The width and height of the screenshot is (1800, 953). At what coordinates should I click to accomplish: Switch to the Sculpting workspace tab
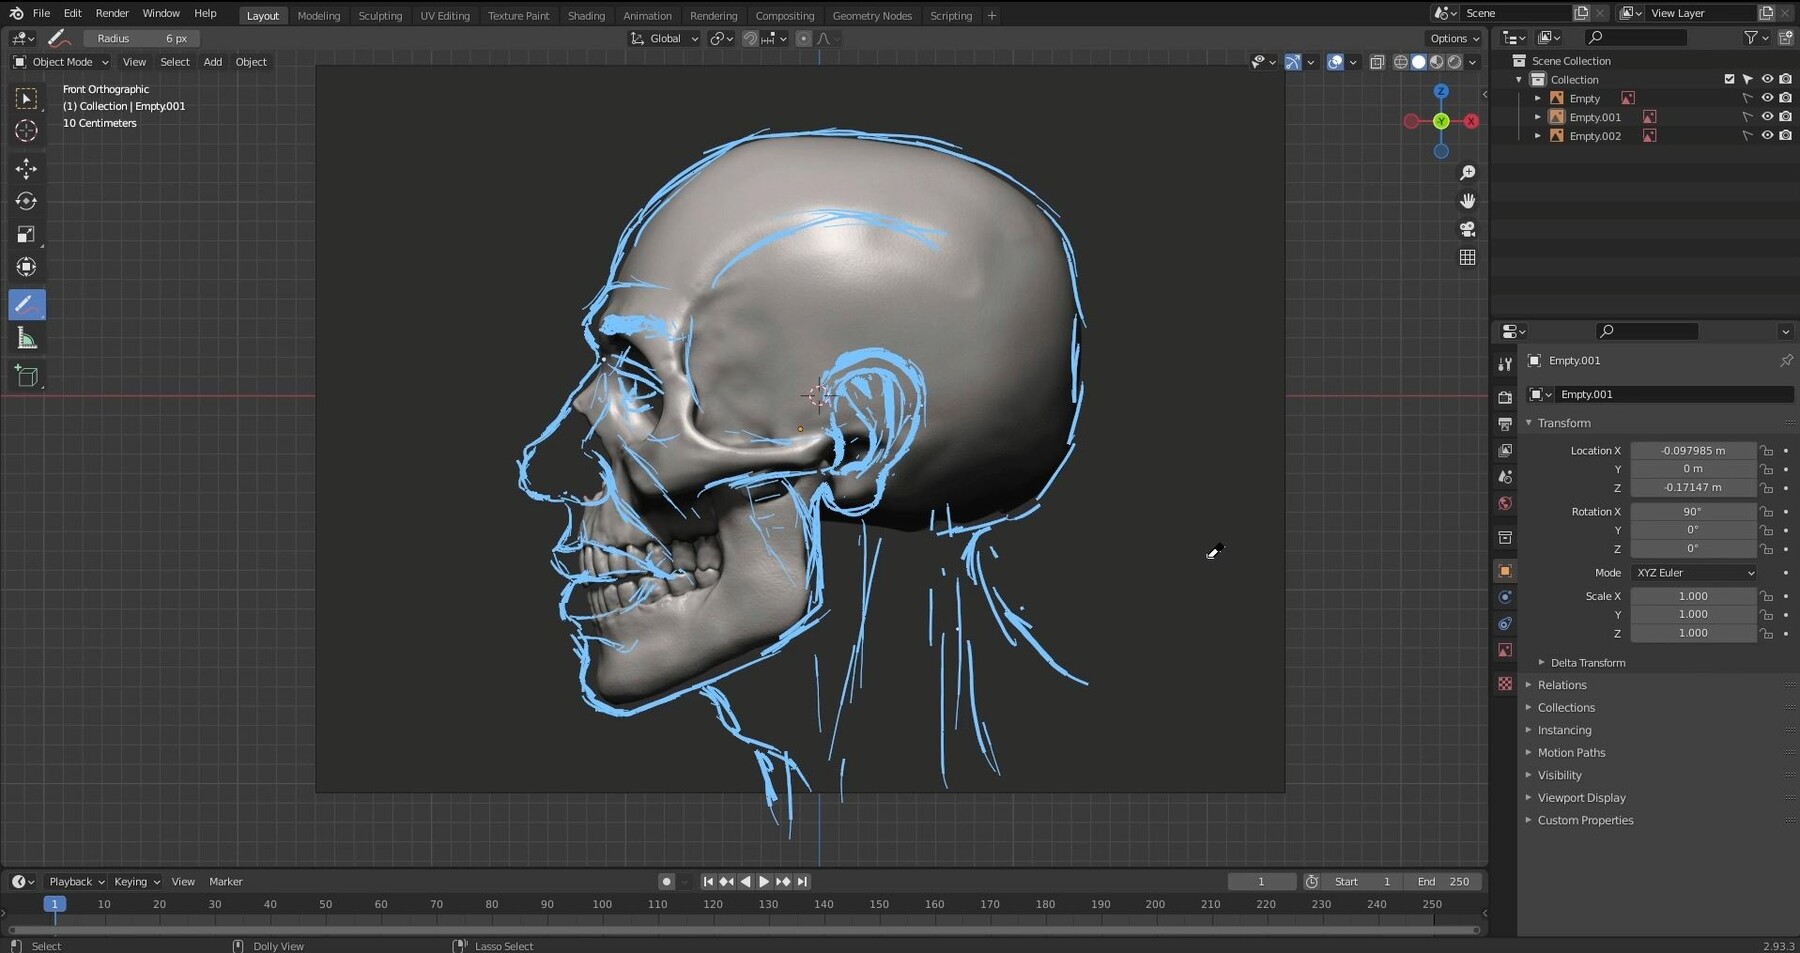[380, 15]
